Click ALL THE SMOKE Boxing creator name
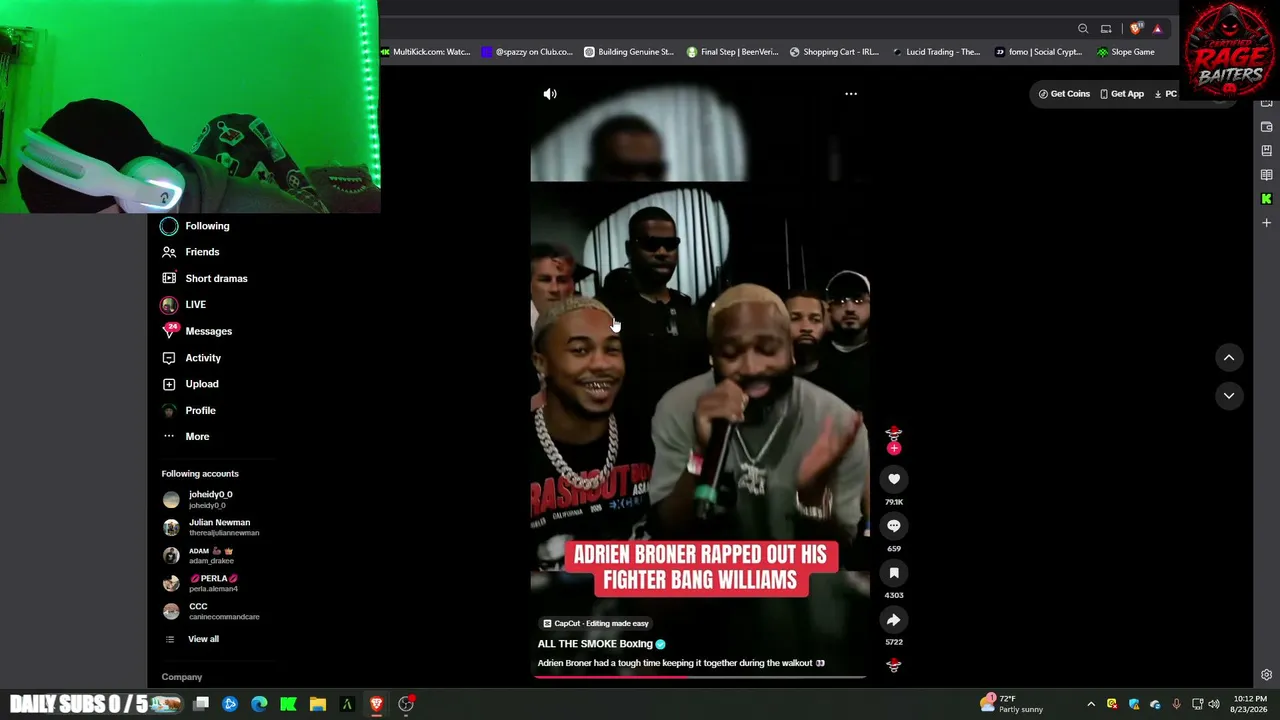 pos(595,644)
